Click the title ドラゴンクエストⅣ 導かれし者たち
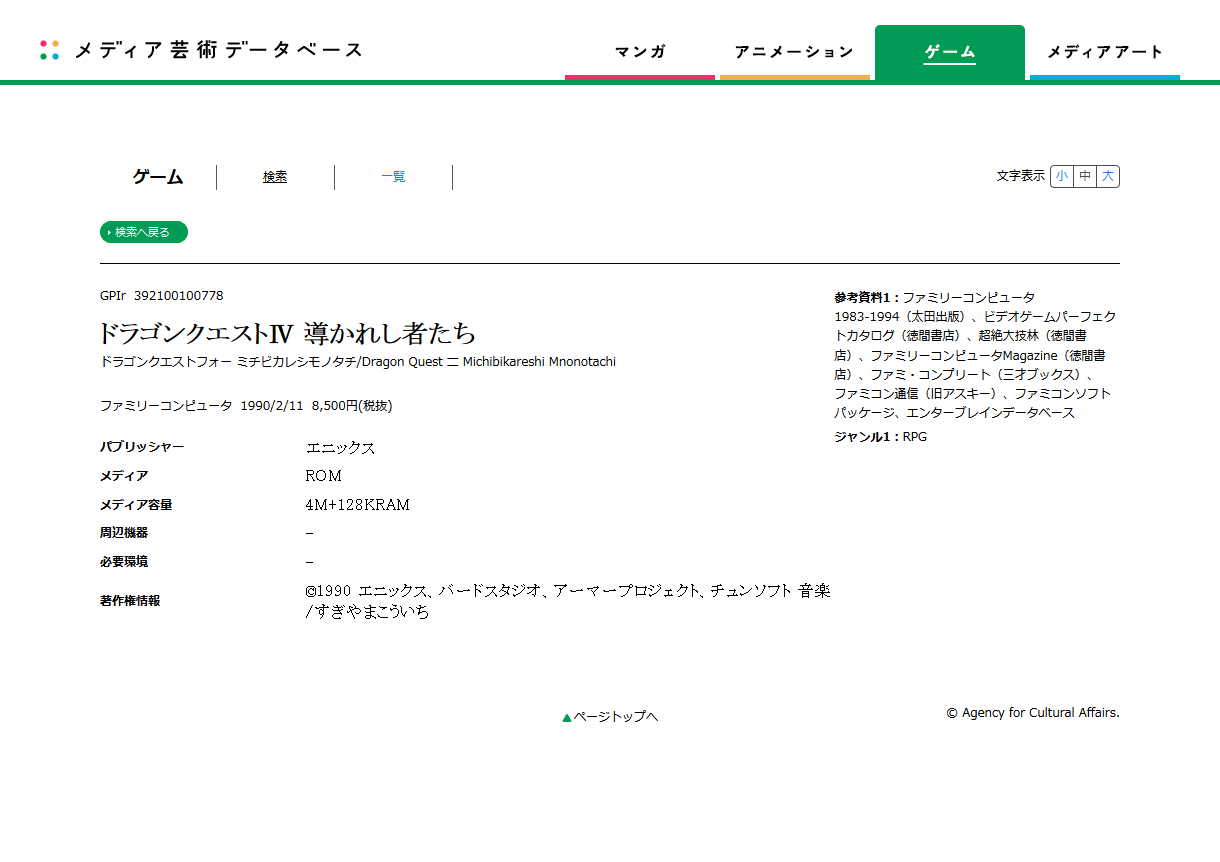1220x862 pixels. click(288, 333)
